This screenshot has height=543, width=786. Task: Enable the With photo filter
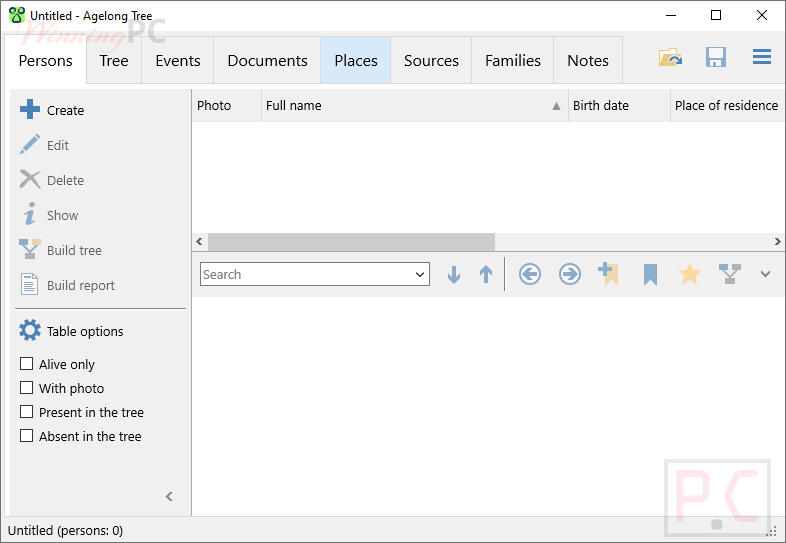click(x=27, y=388)
